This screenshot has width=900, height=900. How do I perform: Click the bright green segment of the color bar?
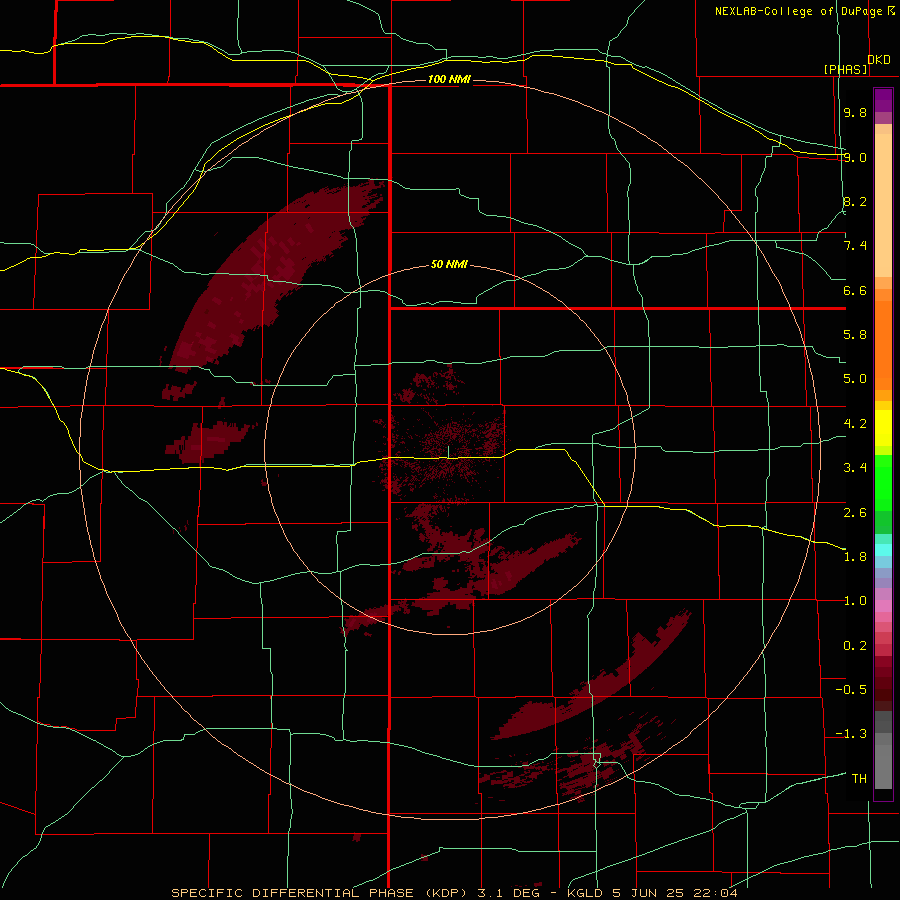click(883, 483)
